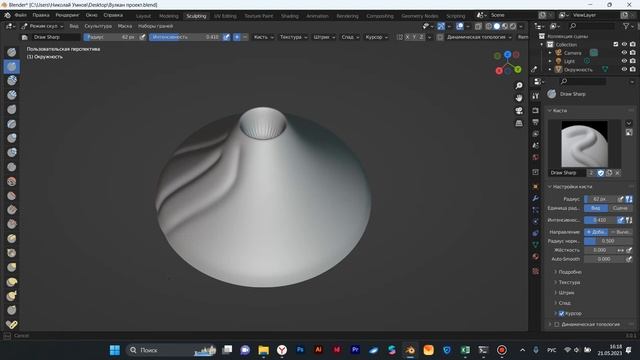Toggle the Курсор checkbox in brush settings
The height and width of the screenshot is (360, 640).
(x=562, y=313)
